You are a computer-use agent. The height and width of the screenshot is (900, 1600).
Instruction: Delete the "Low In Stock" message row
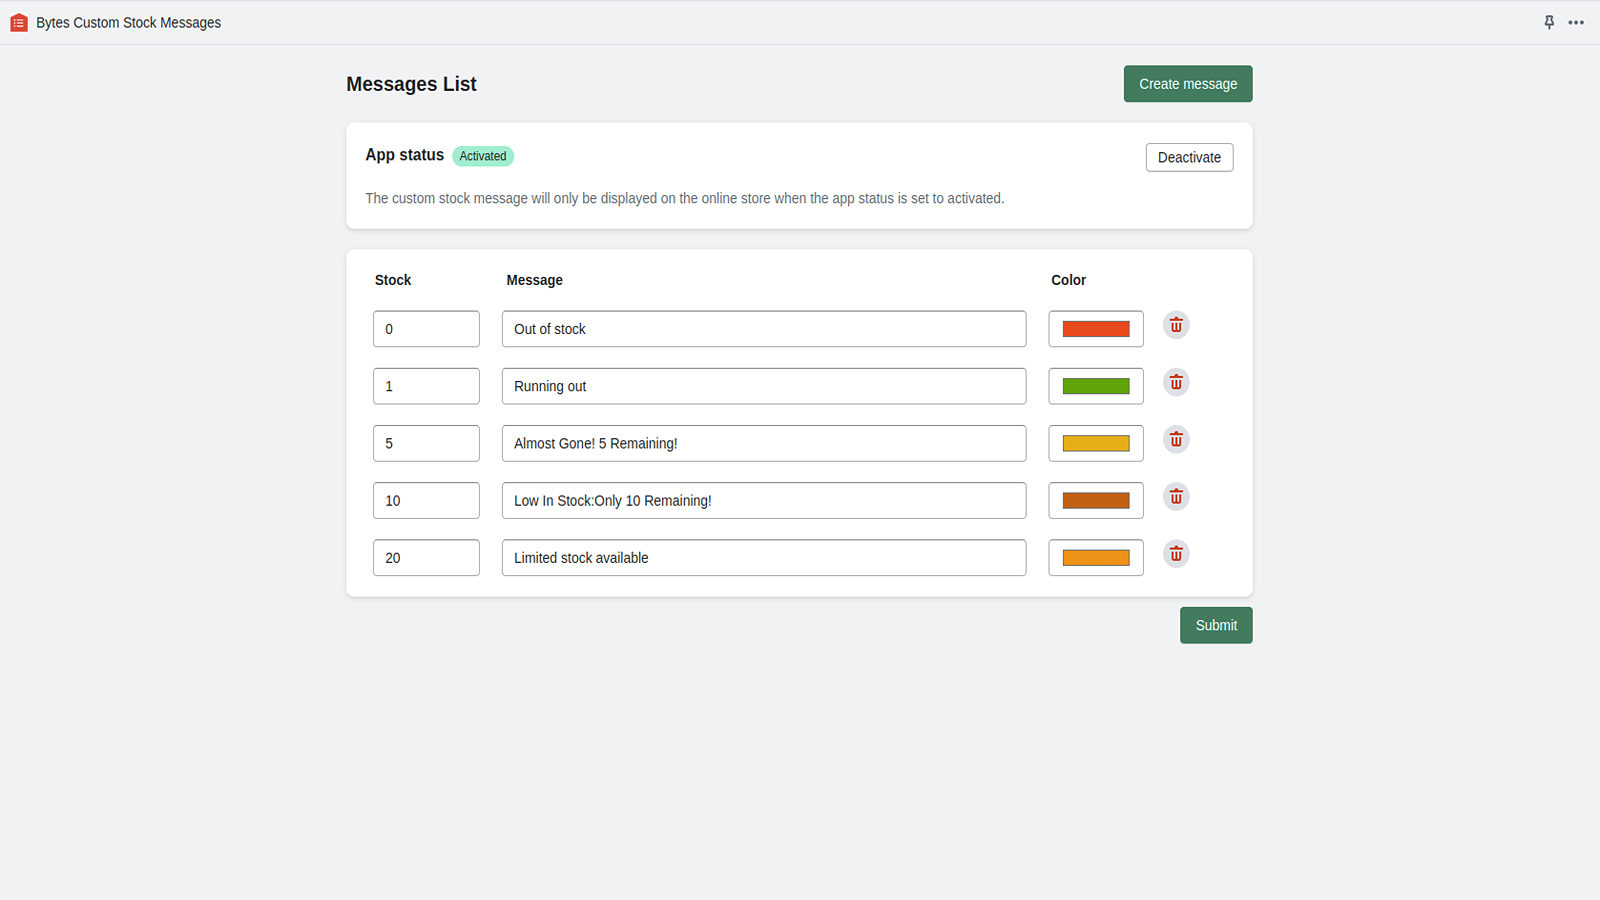[1176, 497]
